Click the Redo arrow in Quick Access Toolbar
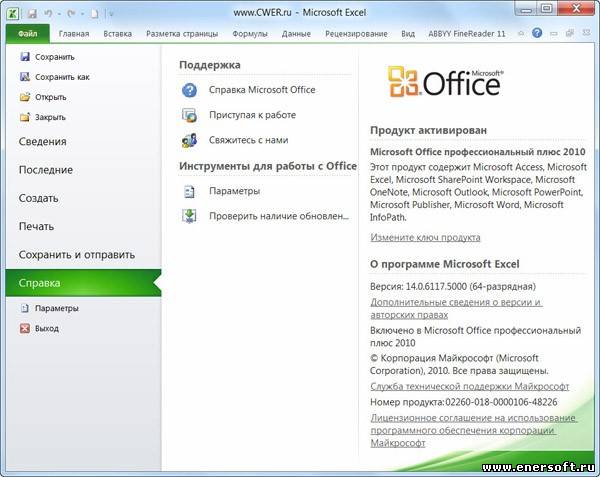Image resolution: width=600 pixels, height=477 pixels. click(71, 14)
